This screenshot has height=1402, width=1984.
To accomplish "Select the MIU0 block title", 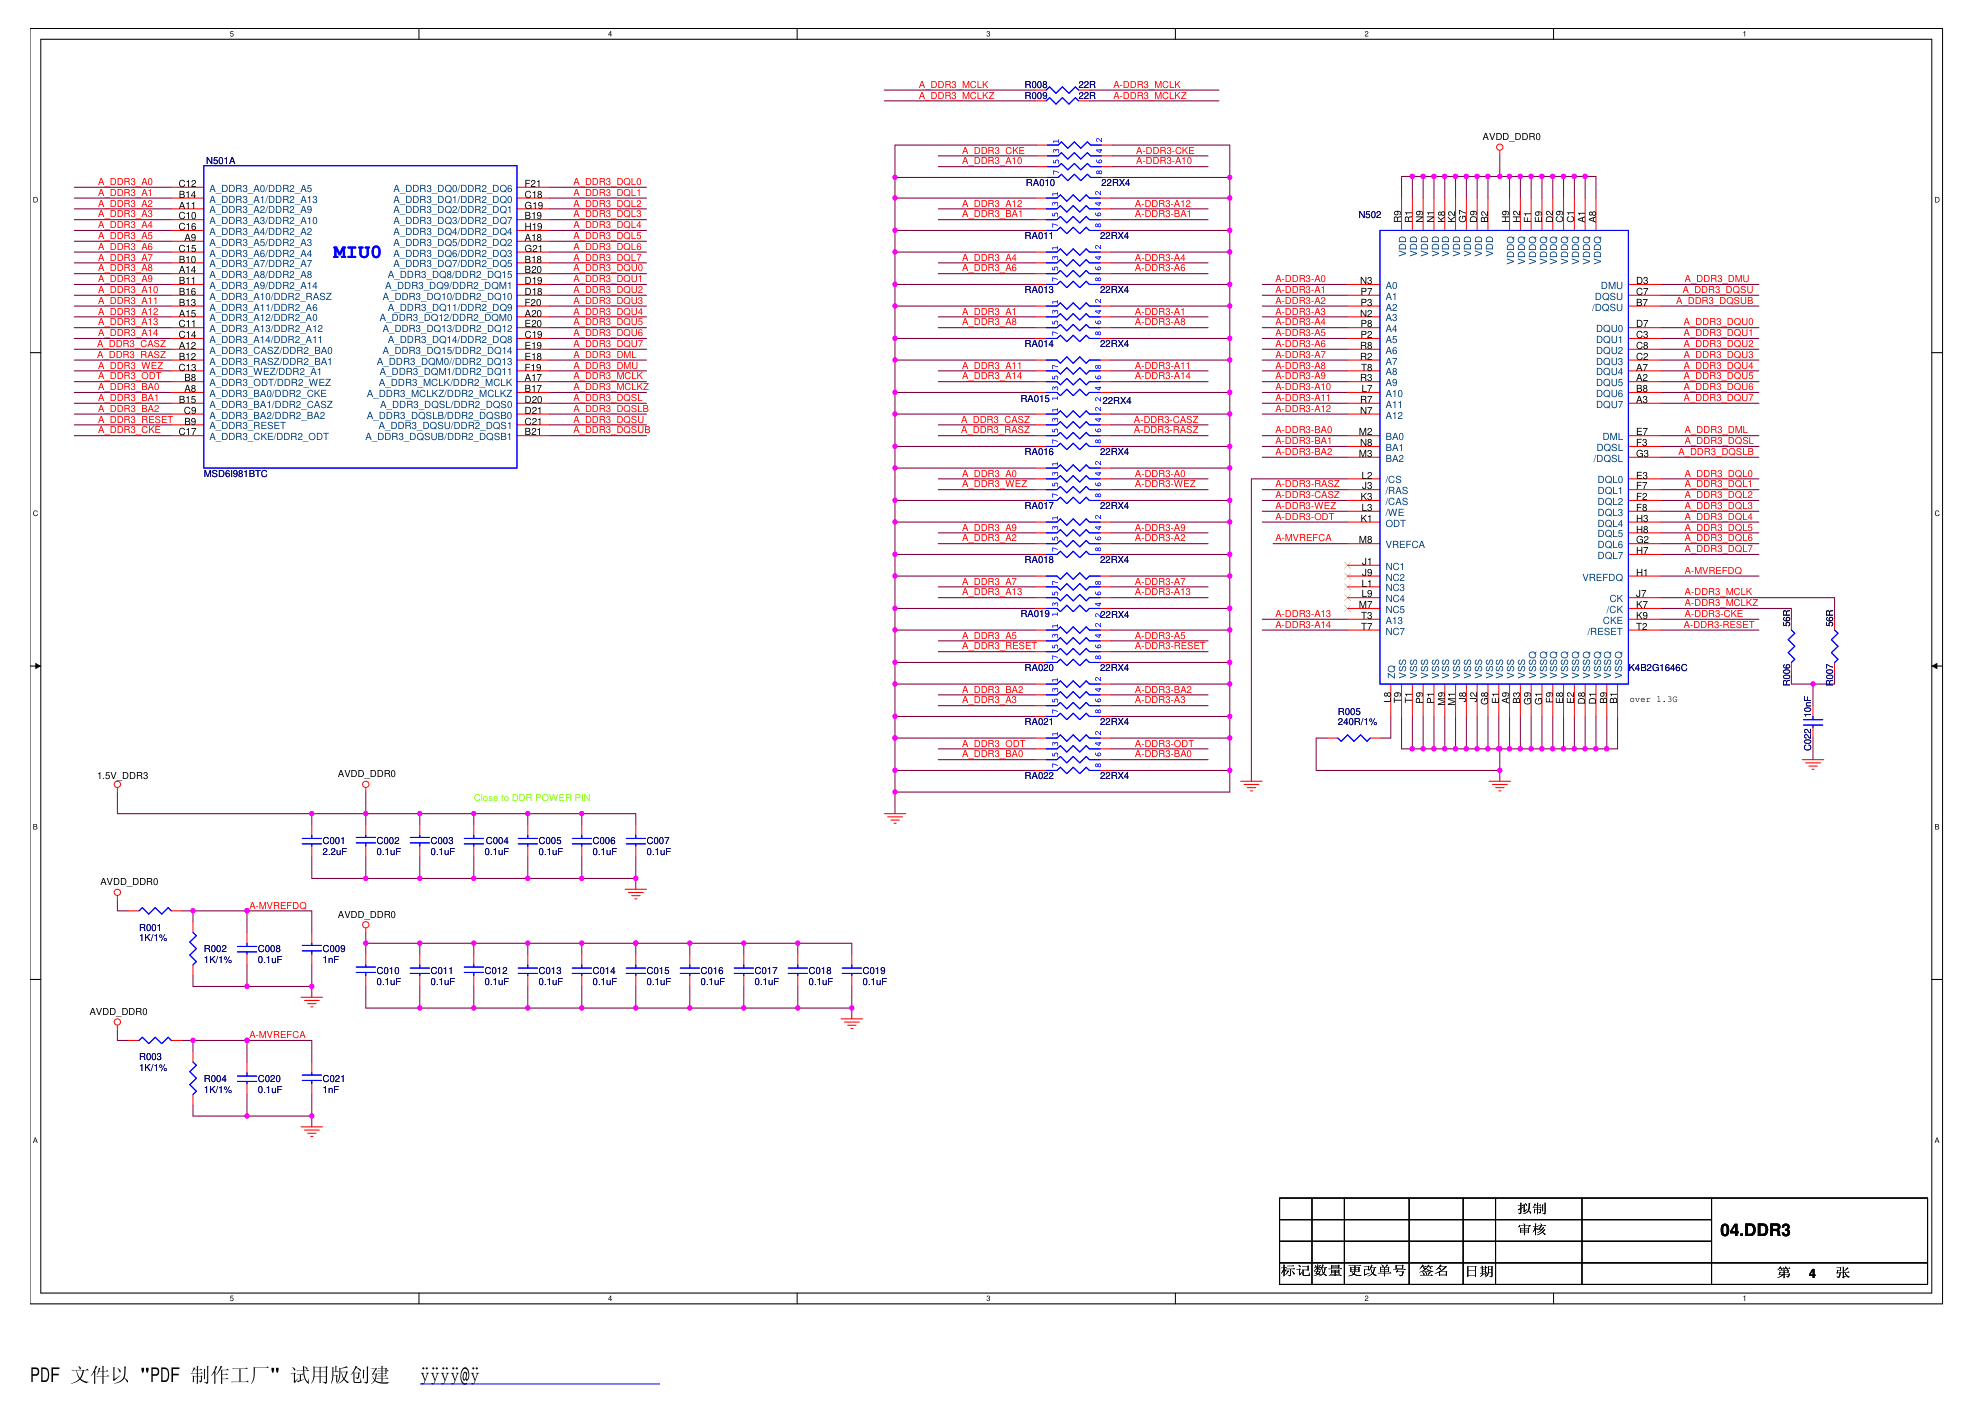I will coord(357,252).
